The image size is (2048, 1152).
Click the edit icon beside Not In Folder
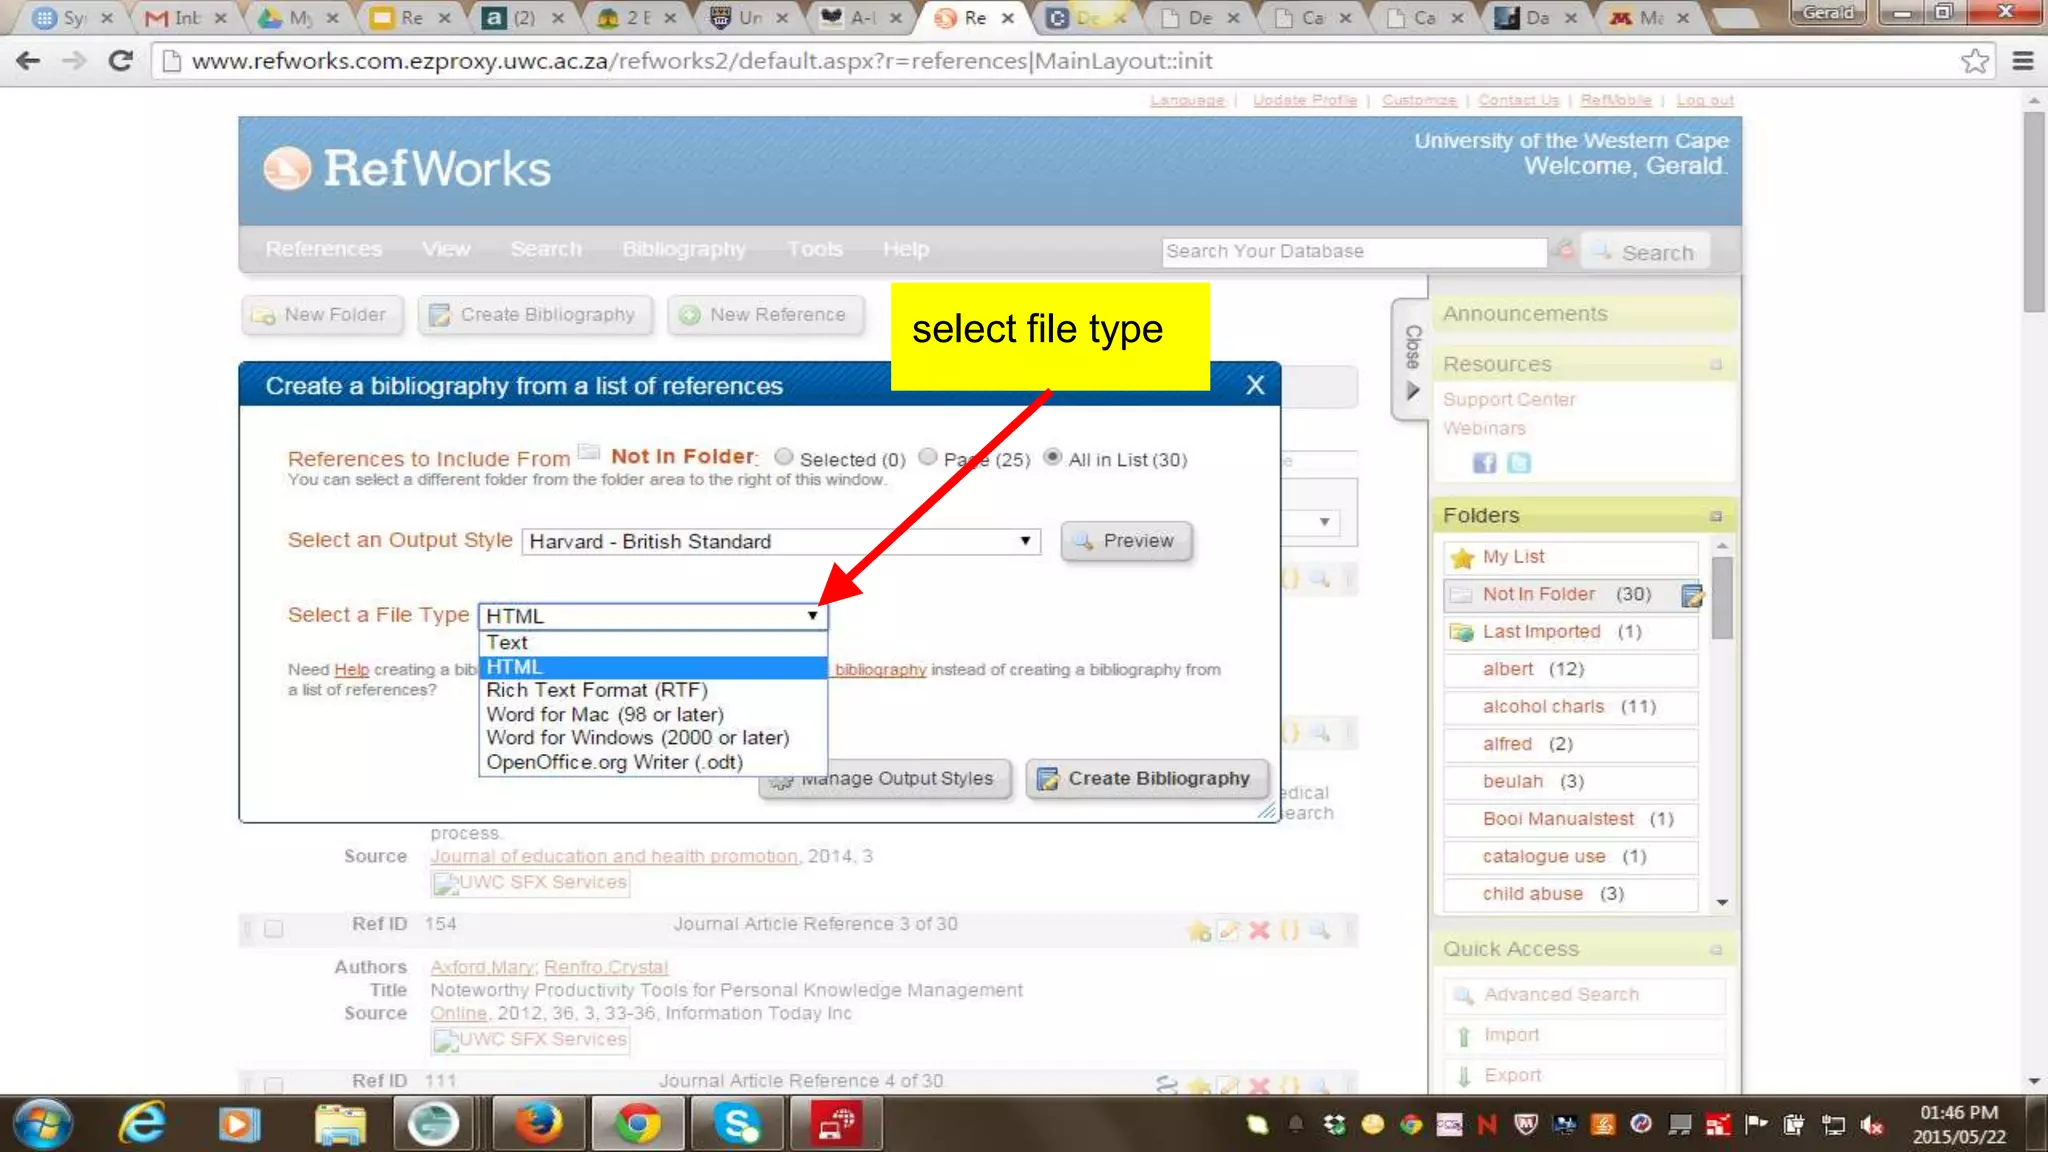click(1691, 596)
